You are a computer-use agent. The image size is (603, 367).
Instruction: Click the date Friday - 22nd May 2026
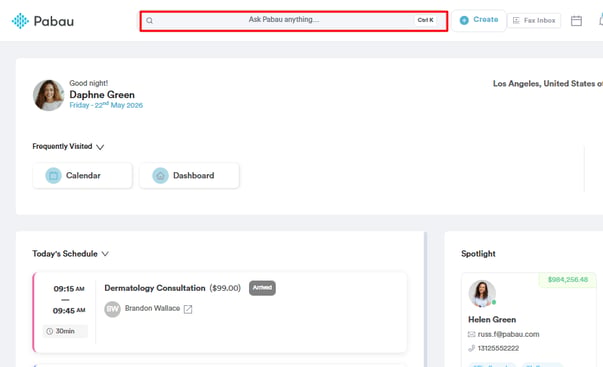point(106,105)
